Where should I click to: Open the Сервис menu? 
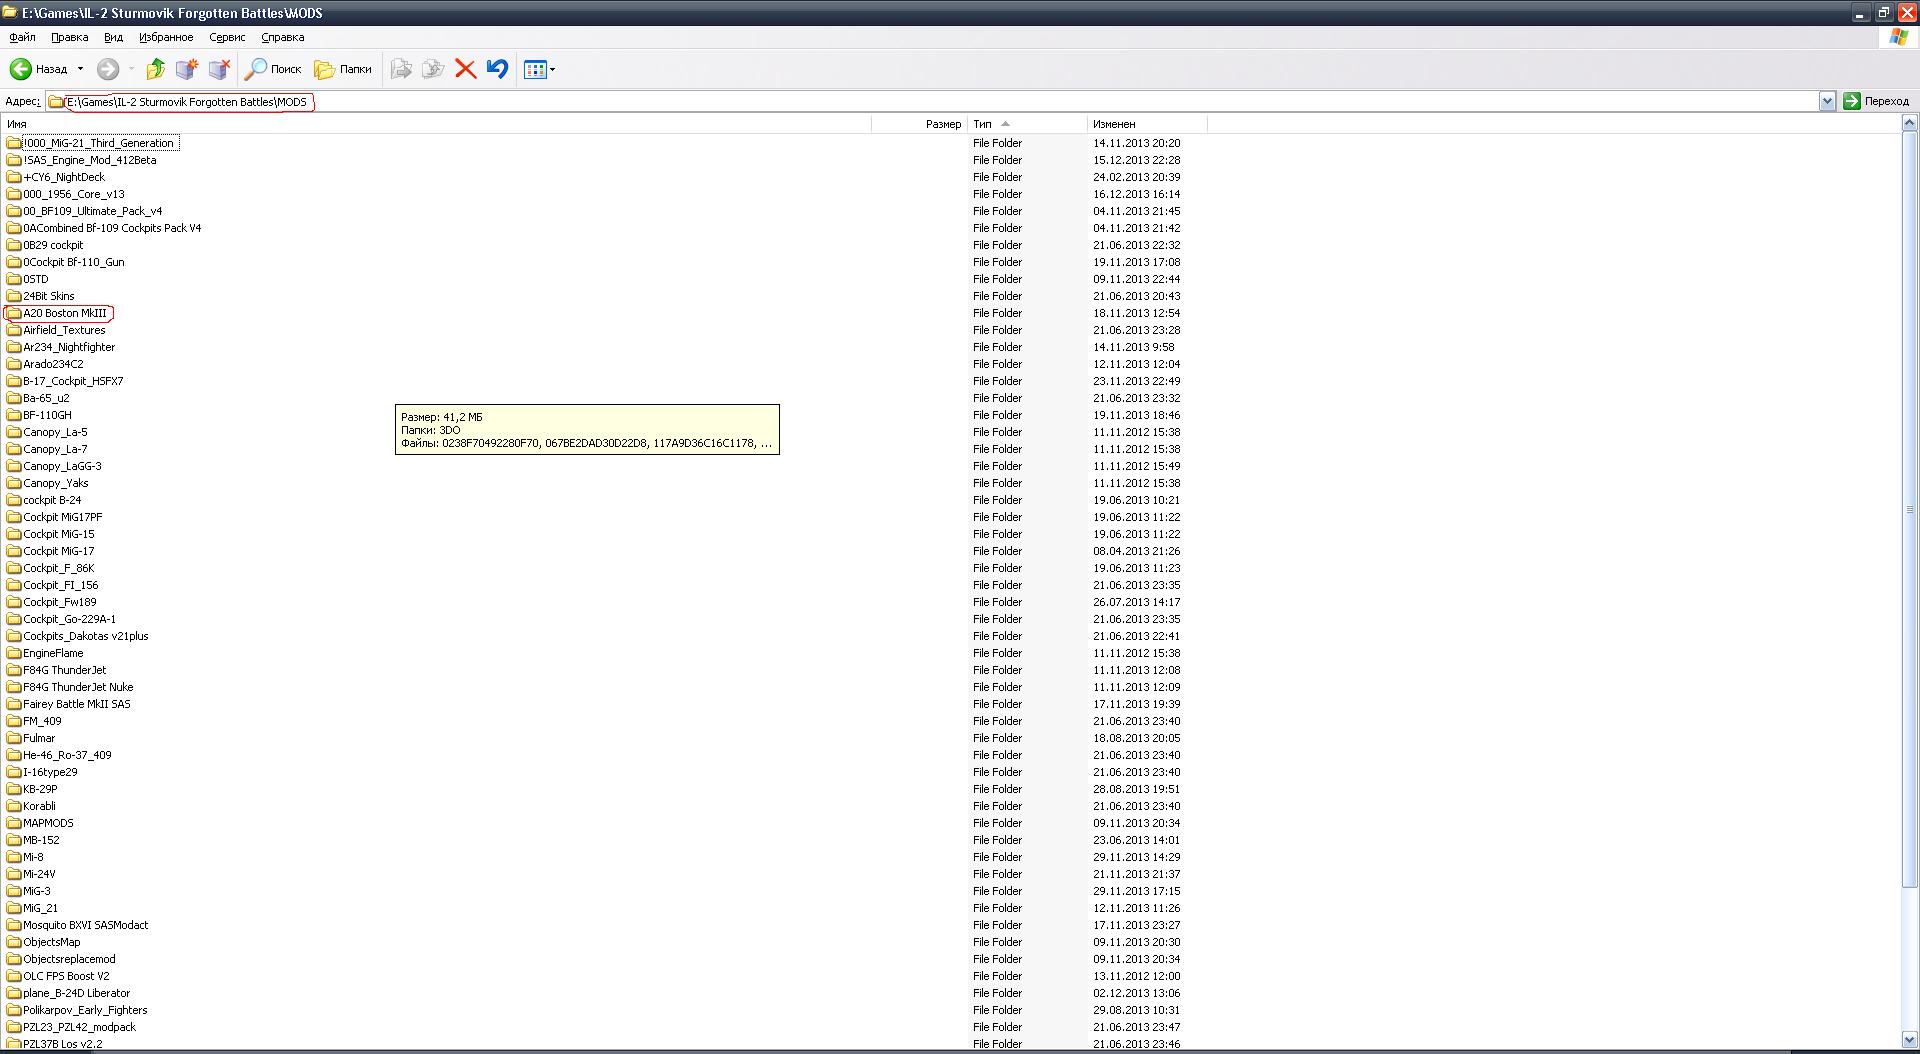pos(227,37)
